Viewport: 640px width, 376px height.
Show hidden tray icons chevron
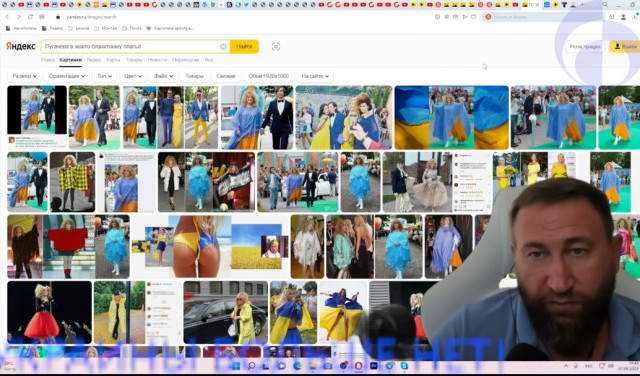click(566, 365)
